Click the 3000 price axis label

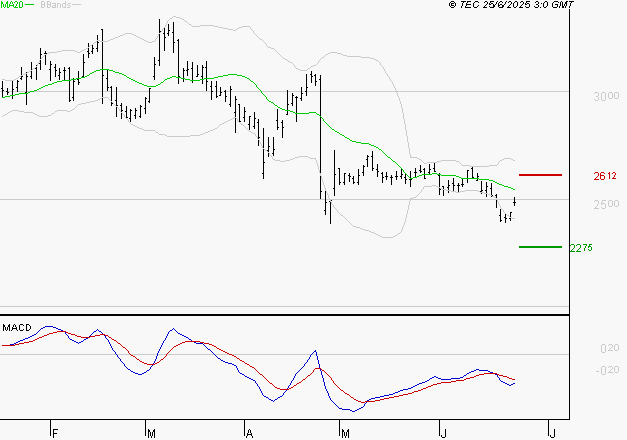(604, 97)
